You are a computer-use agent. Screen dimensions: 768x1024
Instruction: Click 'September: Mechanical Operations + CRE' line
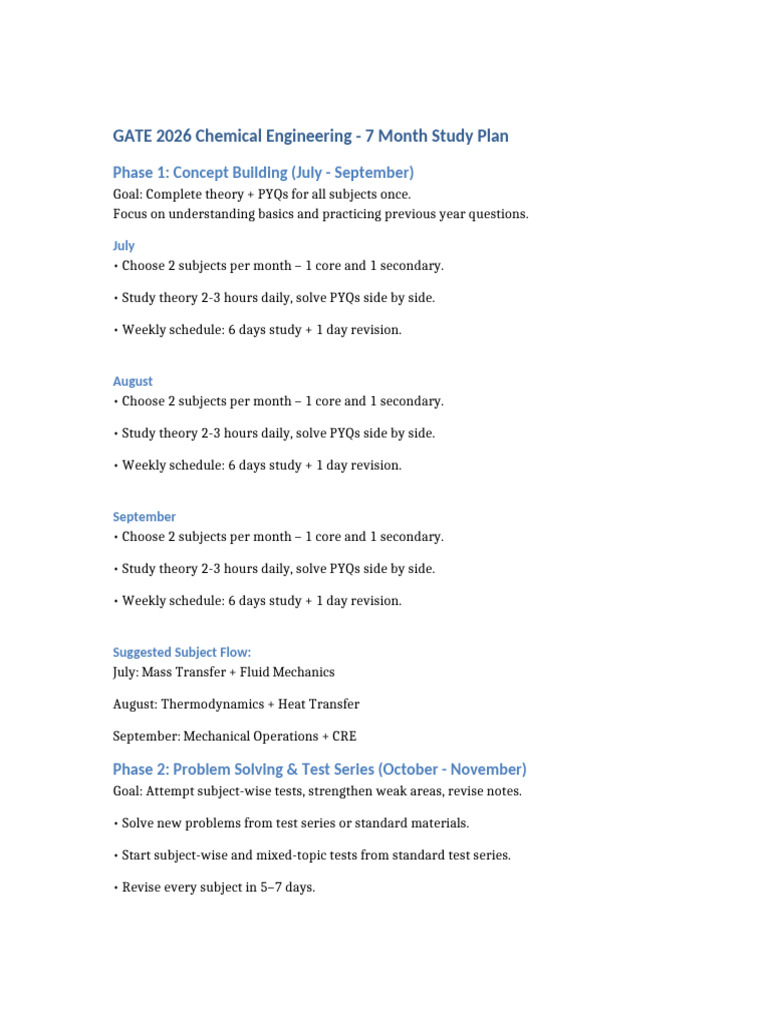[x=234, y=736]
